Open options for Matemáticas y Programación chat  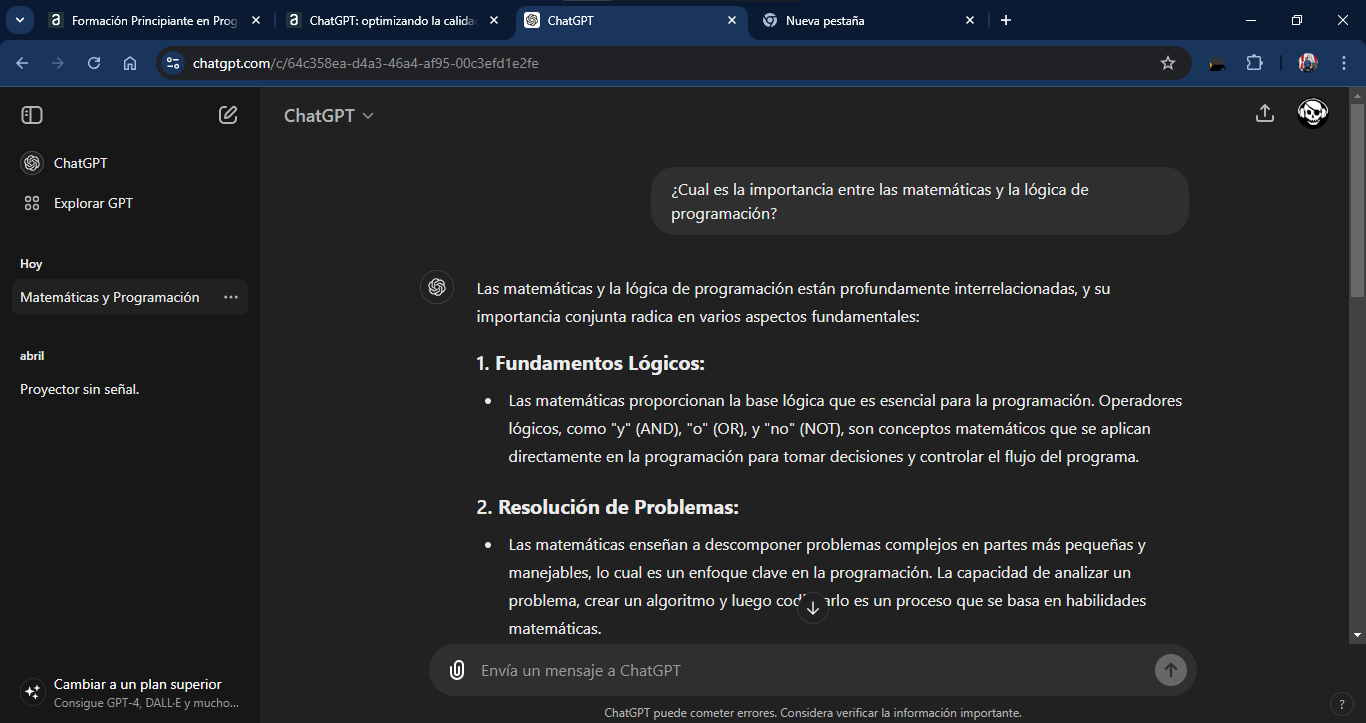(x=231, y=297)
